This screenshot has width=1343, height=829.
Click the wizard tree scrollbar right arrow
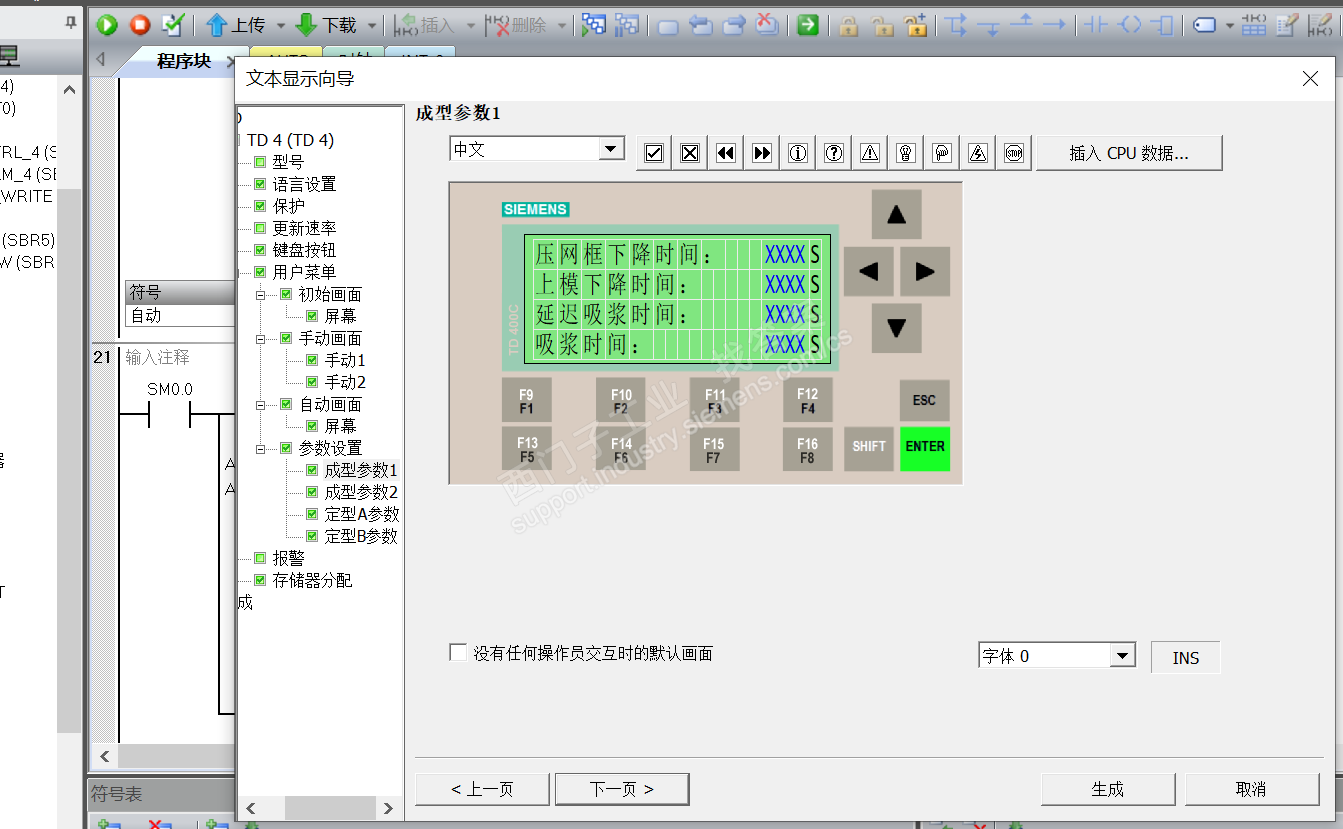389,808
